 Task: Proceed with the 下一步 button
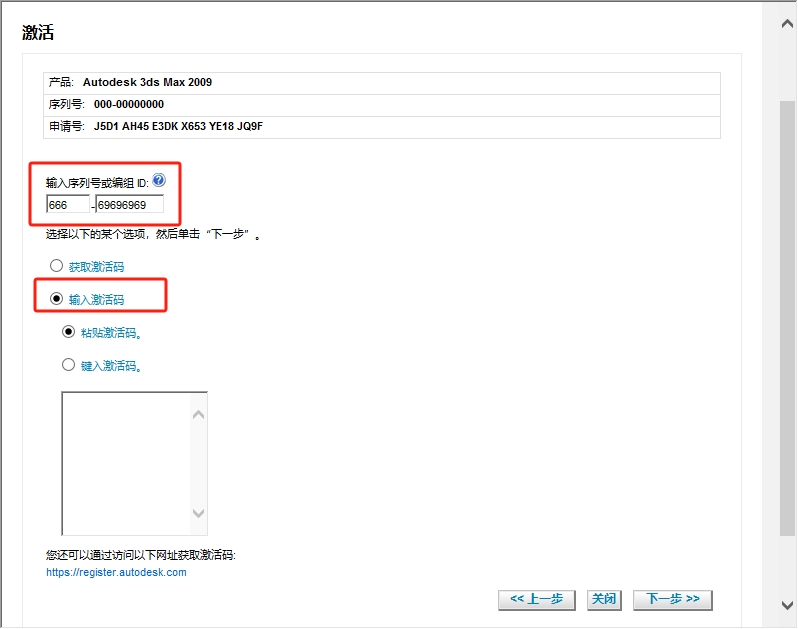click(671, 599)
